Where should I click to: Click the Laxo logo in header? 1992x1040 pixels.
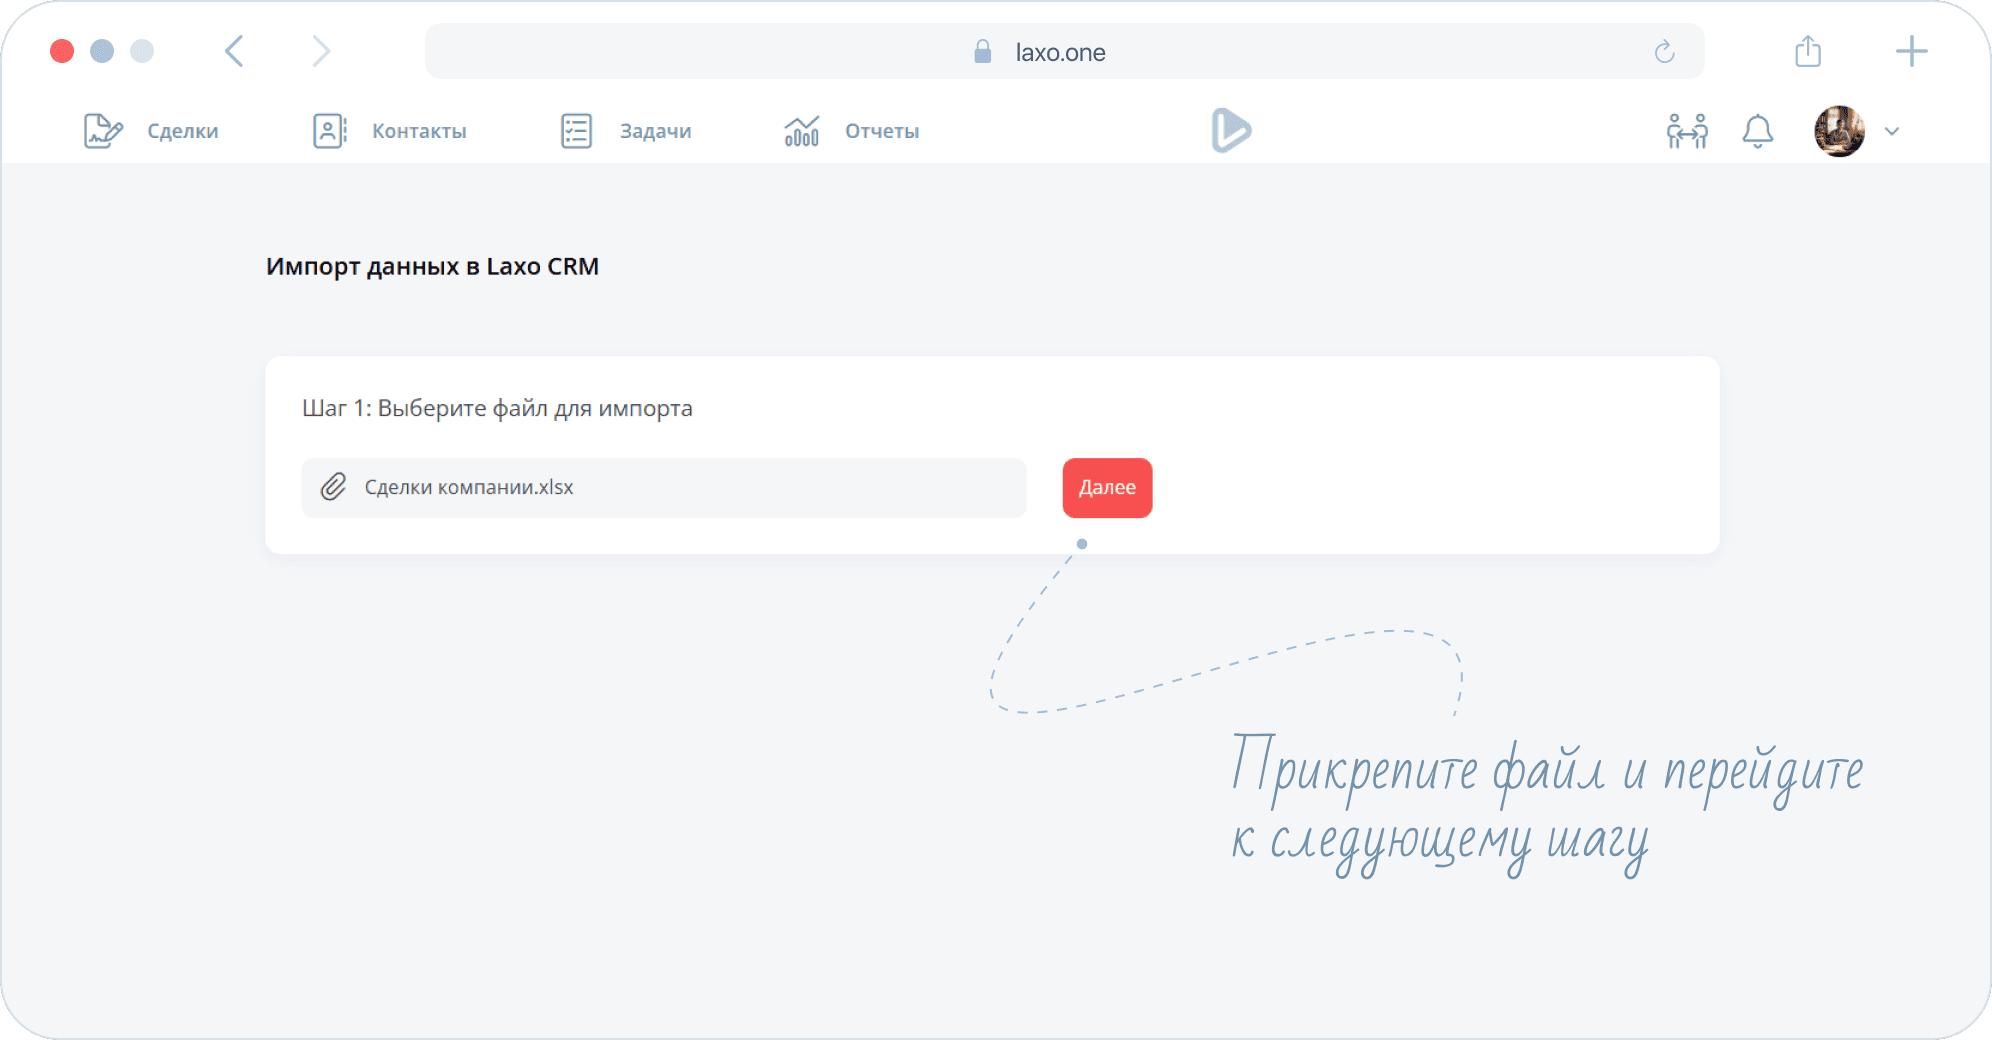point(1231,130)
